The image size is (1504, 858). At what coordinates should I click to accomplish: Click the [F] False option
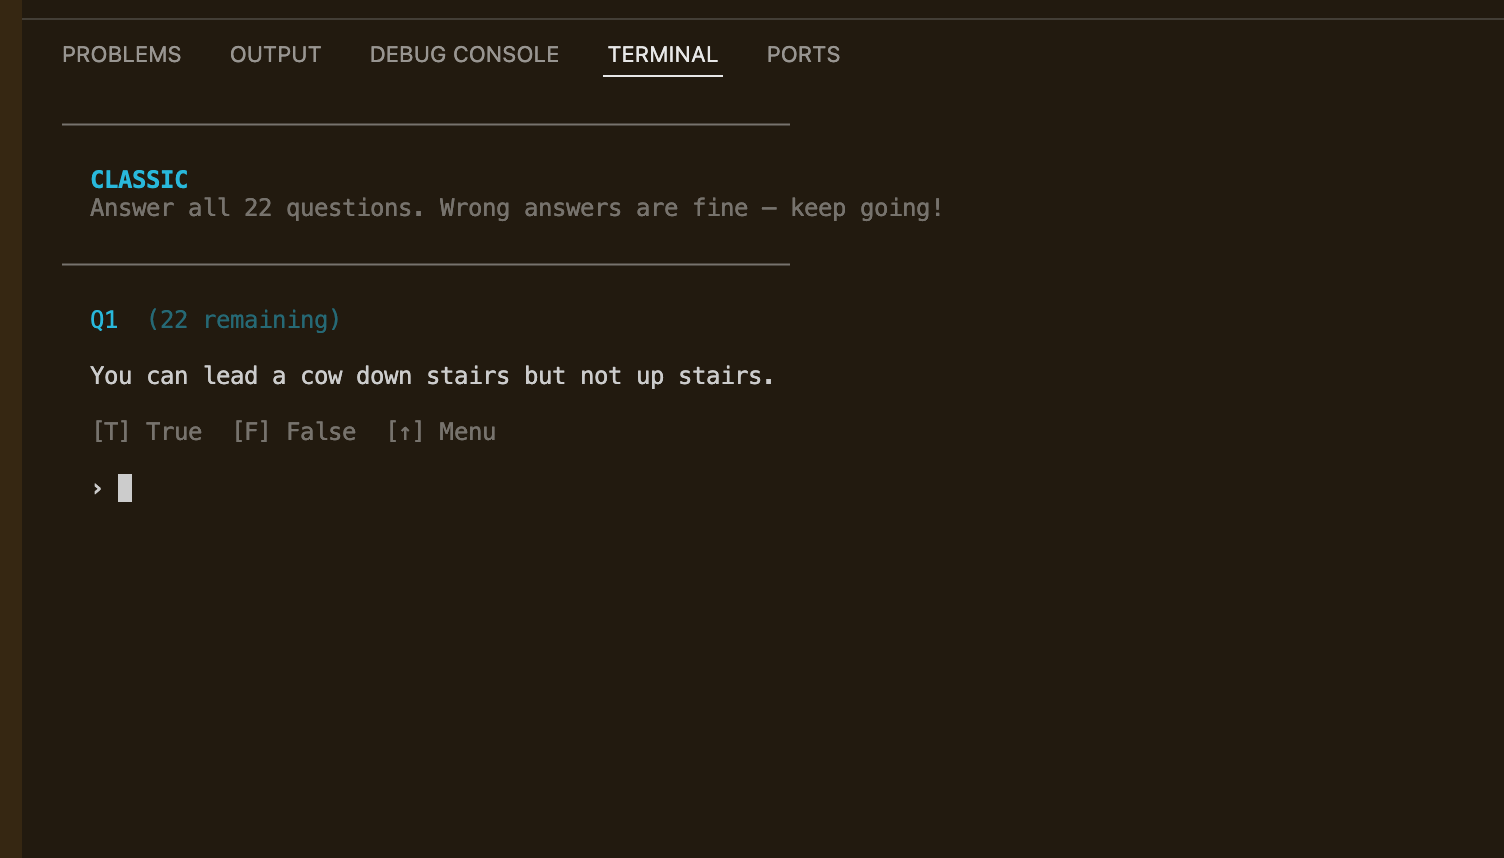point(294,432)
